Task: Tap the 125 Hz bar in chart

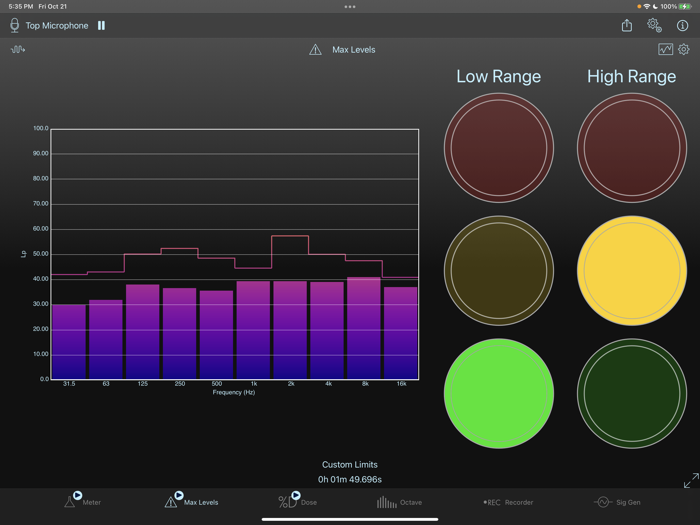Action: [143, 332]
